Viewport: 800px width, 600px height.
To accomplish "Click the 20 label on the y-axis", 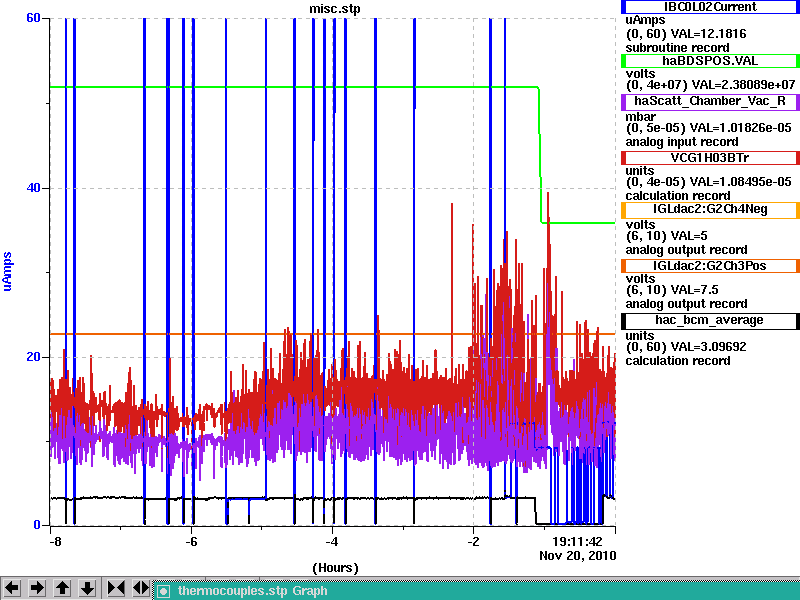I will (x=33, y=357).
